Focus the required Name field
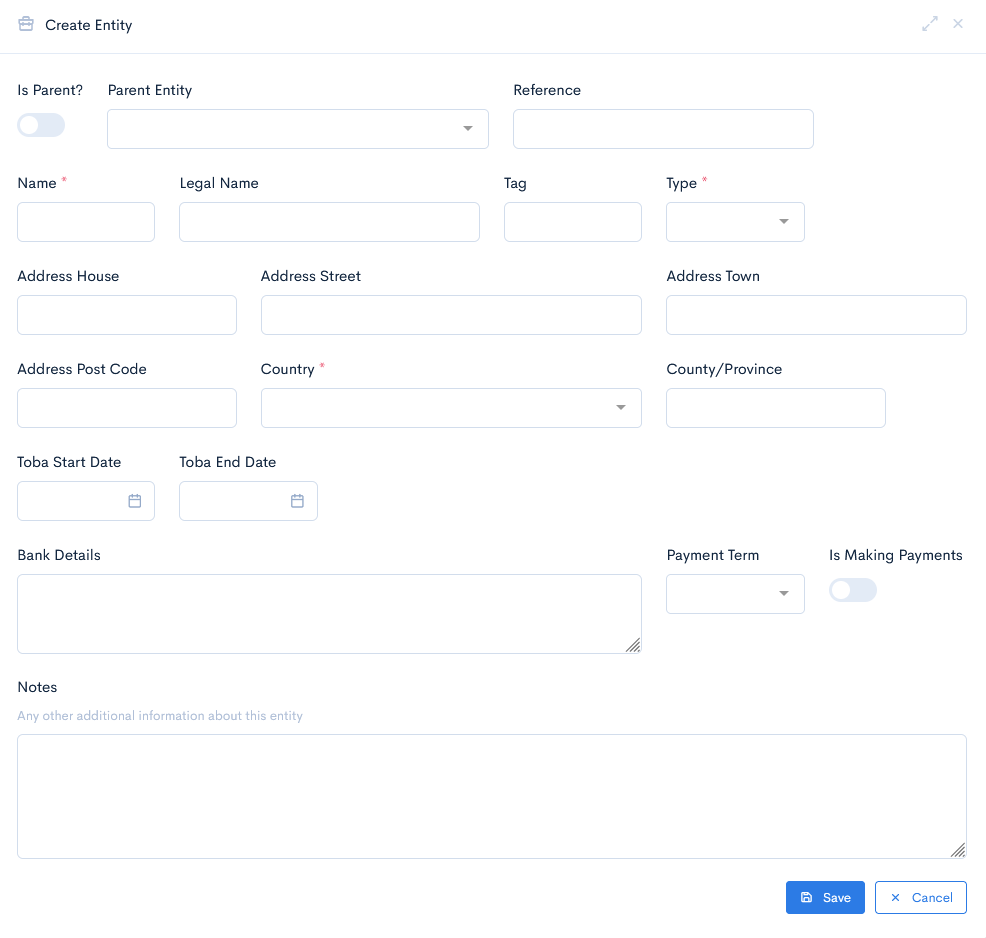 click(x=85, y=221)
